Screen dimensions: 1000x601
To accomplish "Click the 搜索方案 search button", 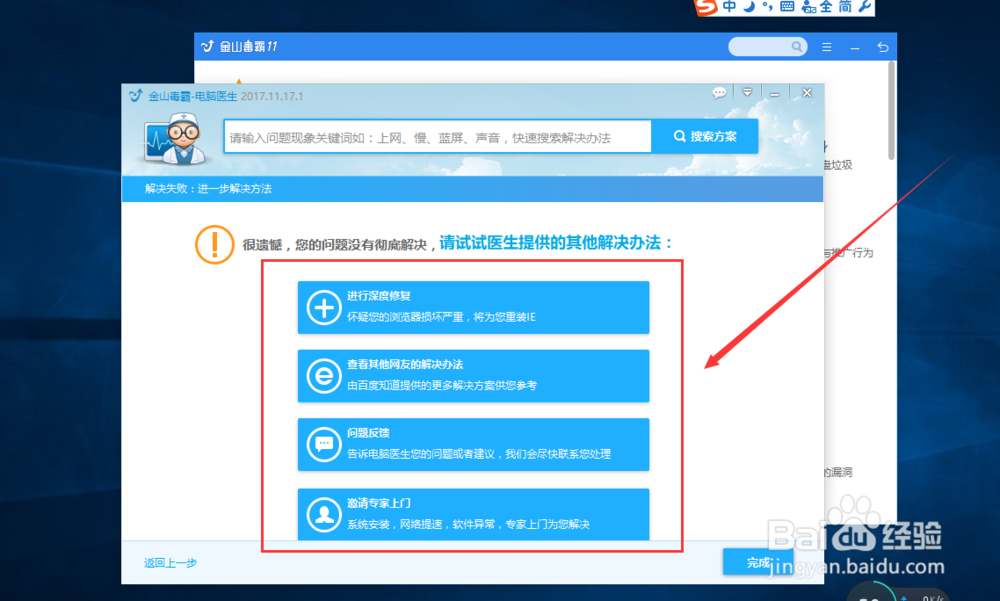I will click(705, 136).
